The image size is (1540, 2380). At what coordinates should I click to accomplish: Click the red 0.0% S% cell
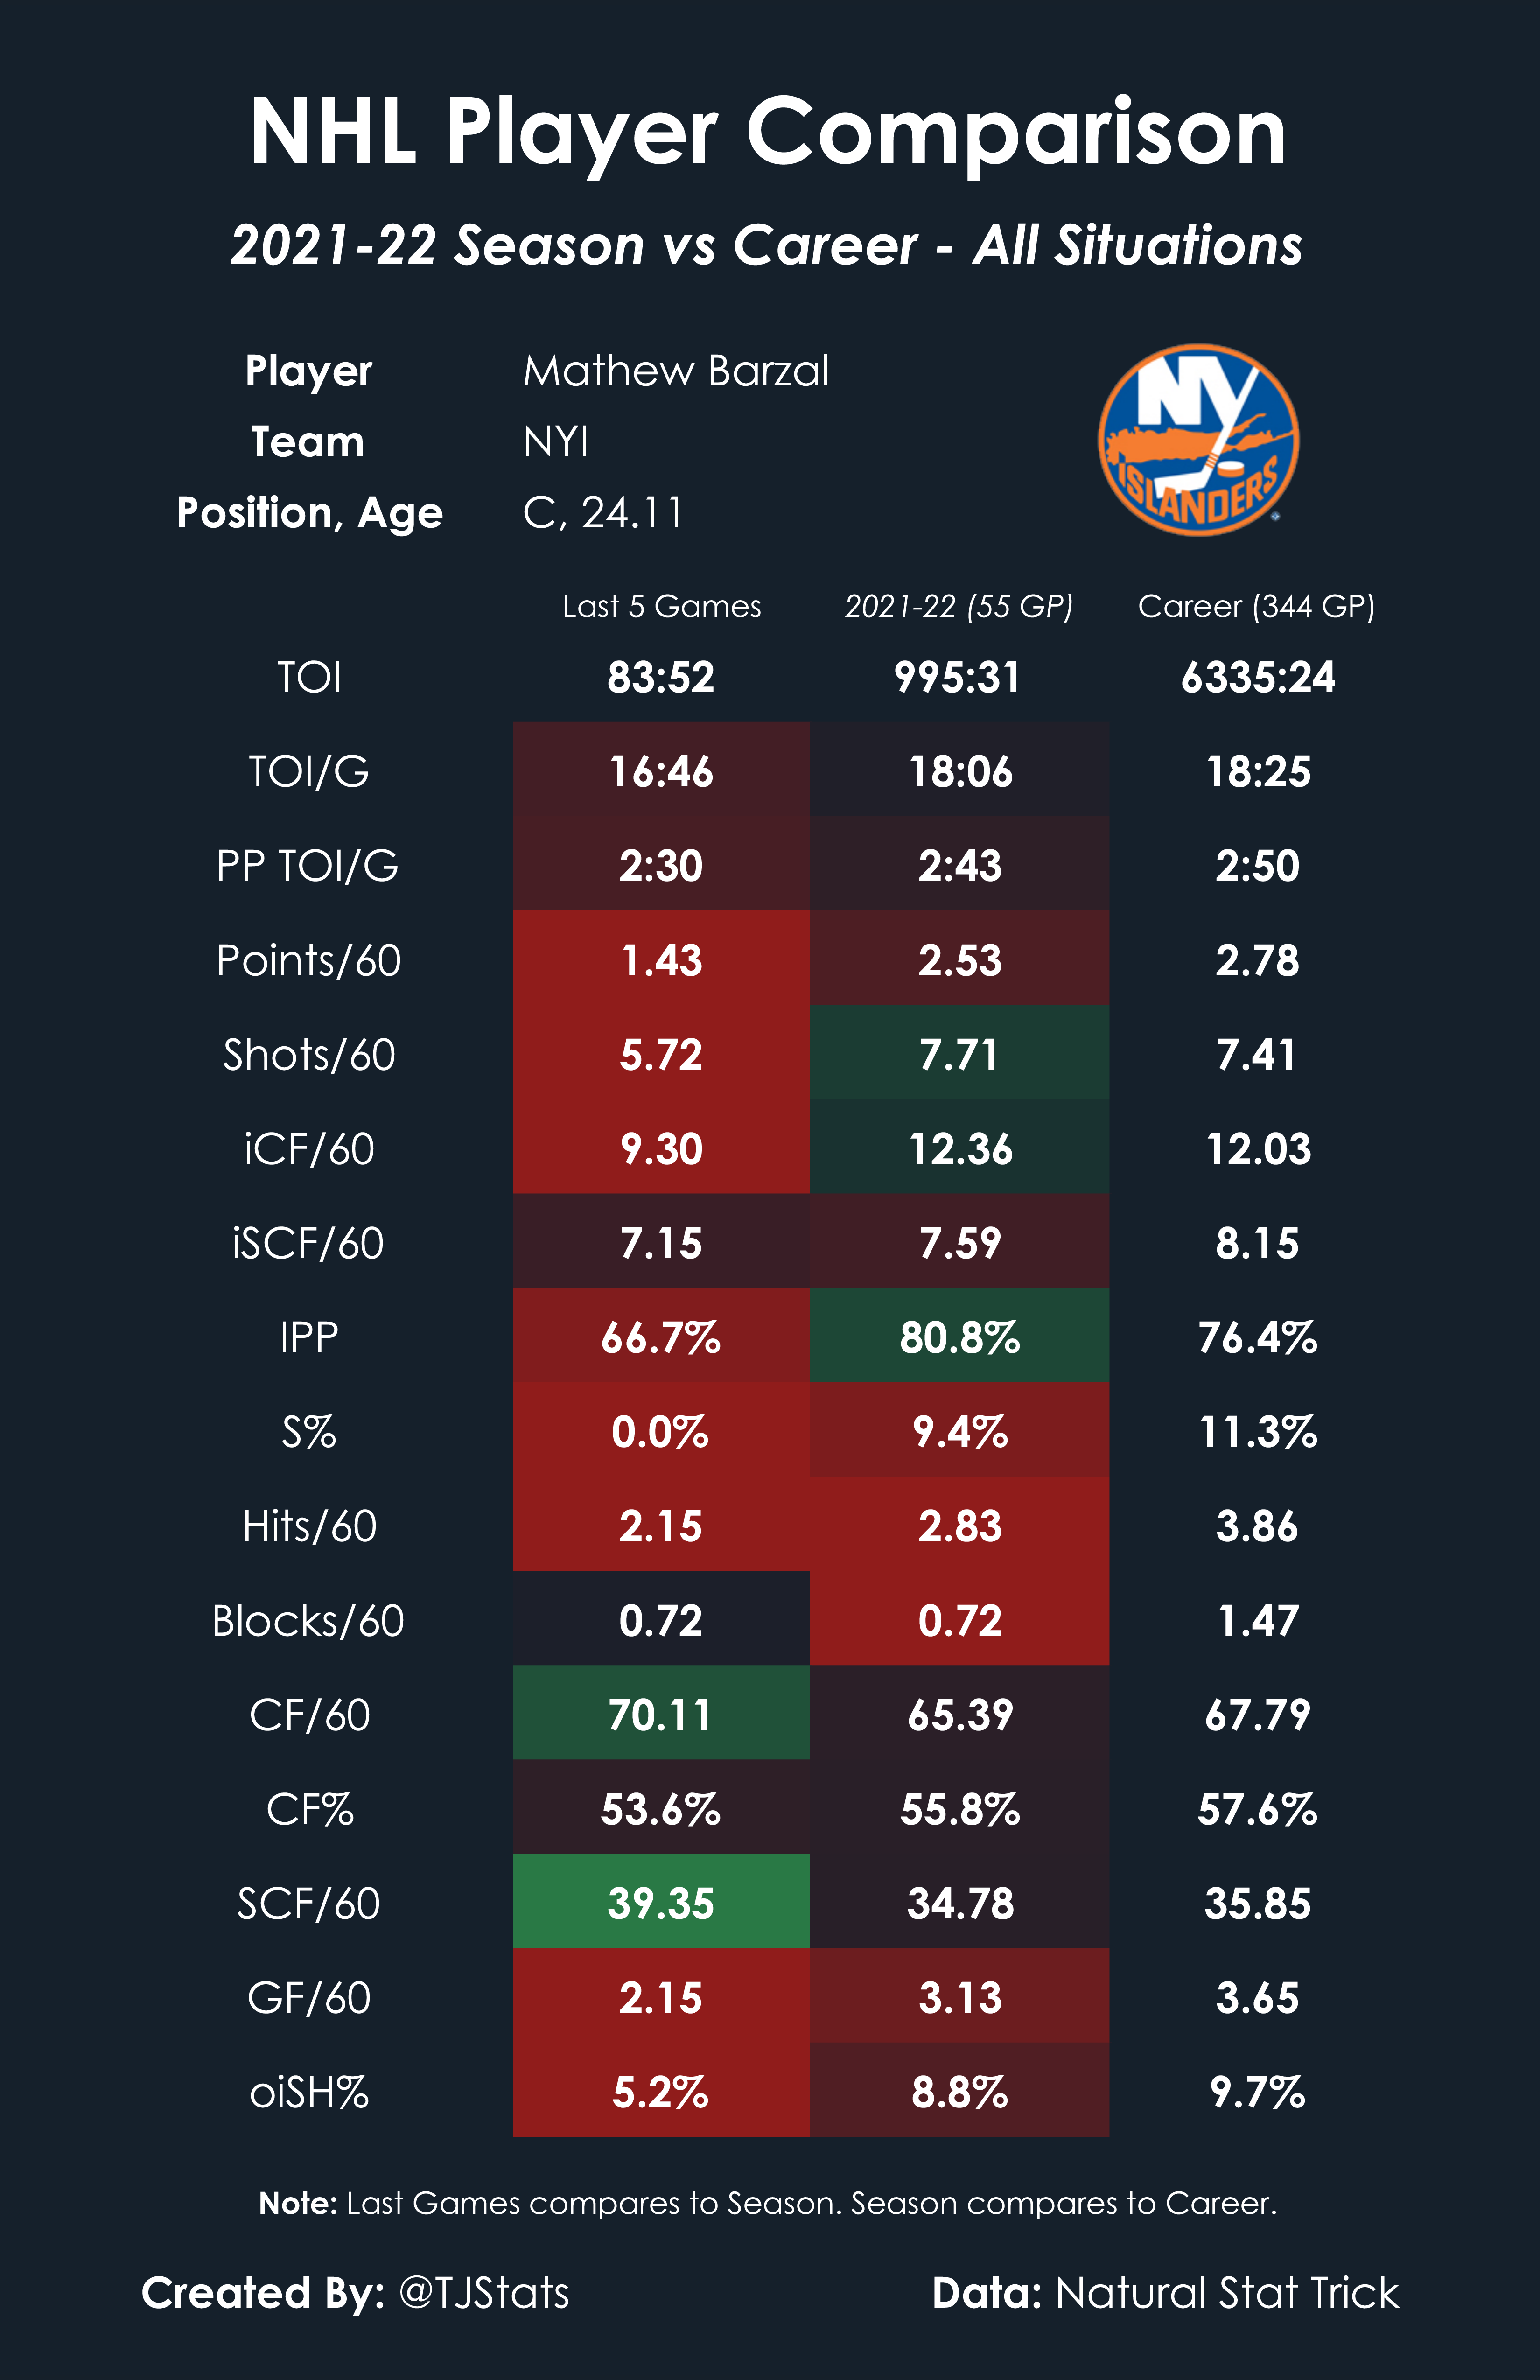[661, 1430]
